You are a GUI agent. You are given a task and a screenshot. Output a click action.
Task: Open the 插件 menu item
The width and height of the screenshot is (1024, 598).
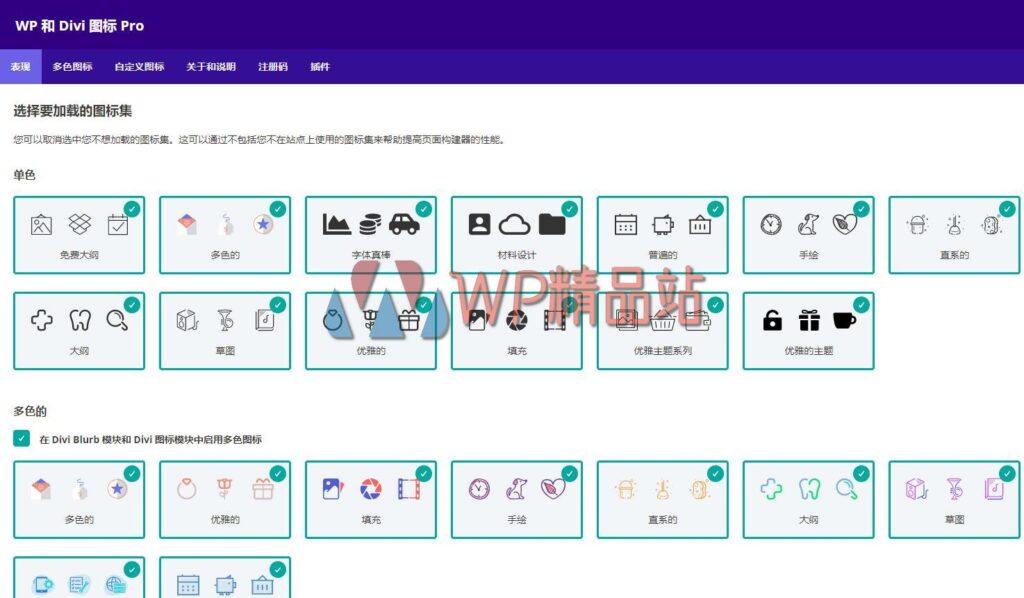tap(320, 67)
